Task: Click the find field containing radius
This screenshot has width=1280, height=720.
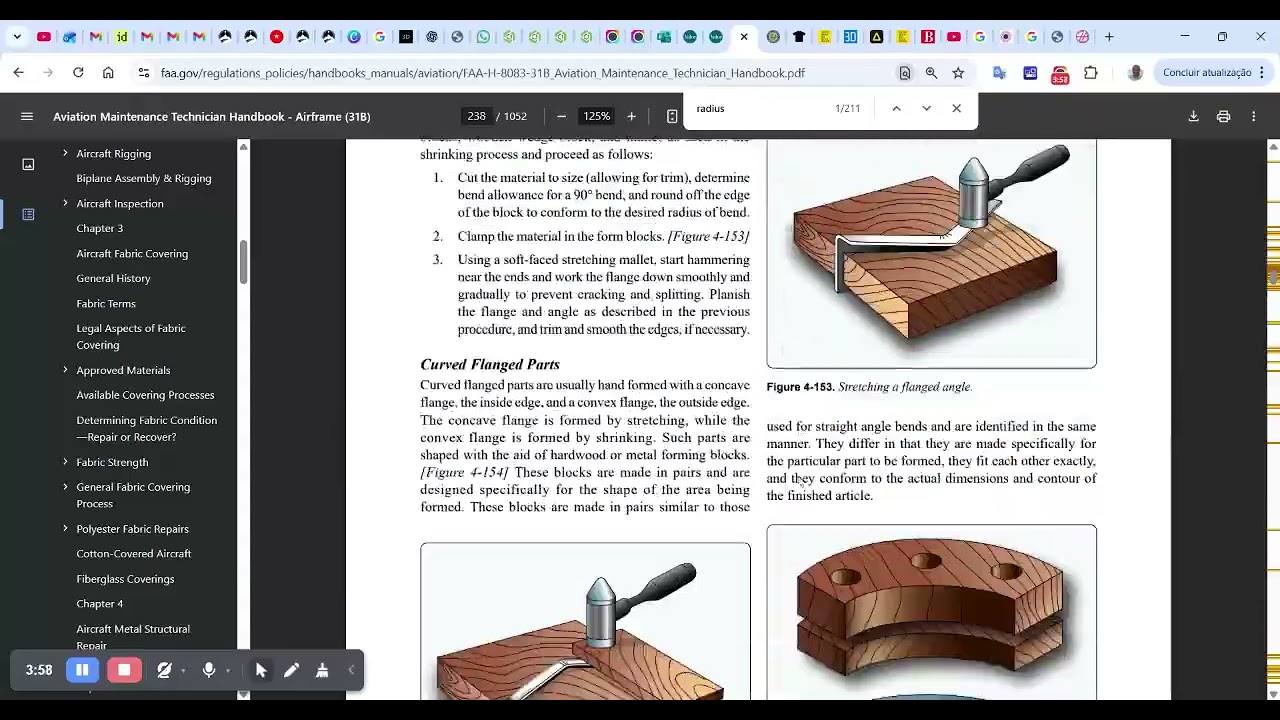Action: (760, 108)
